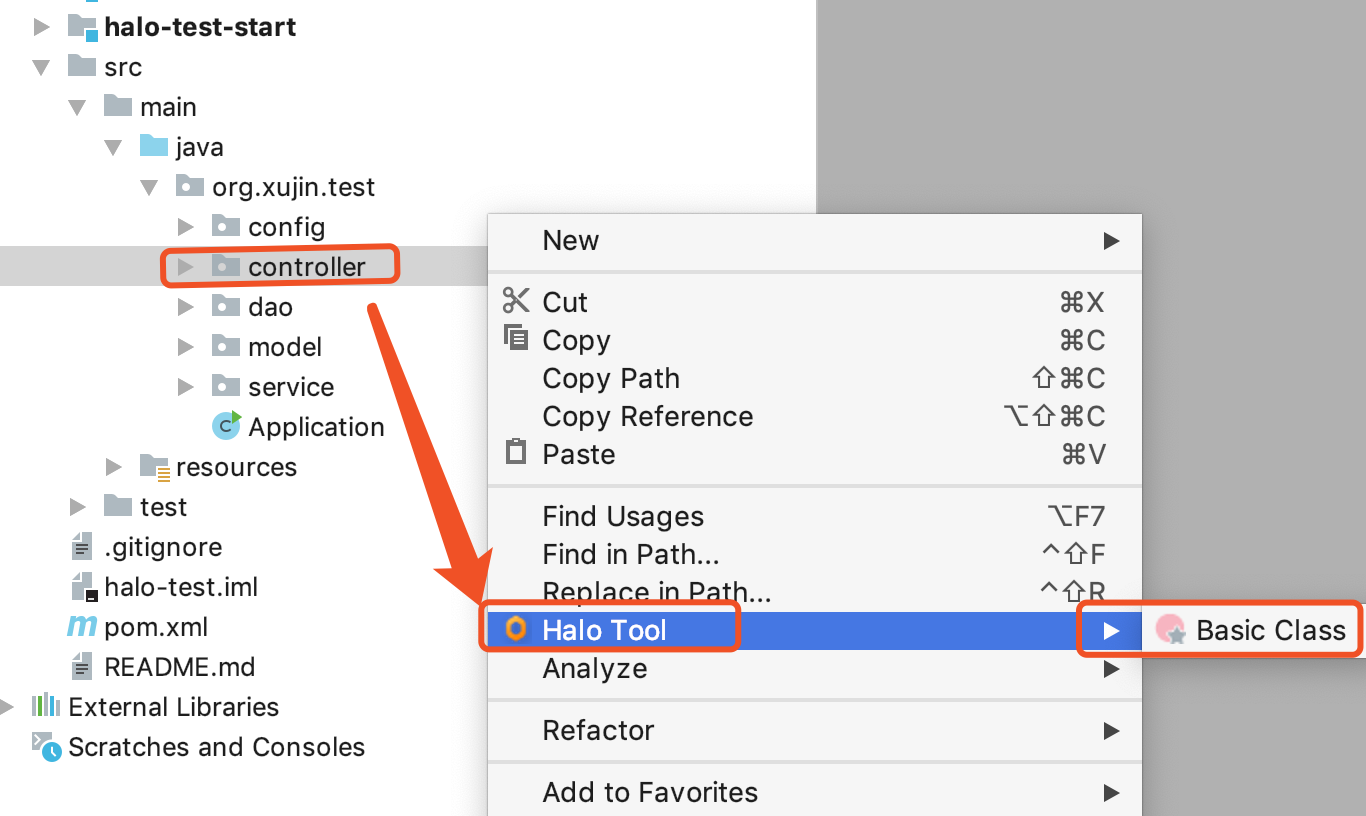Click the Halo Tool orange icon
1366x816 pixels.
pos(515,629)
